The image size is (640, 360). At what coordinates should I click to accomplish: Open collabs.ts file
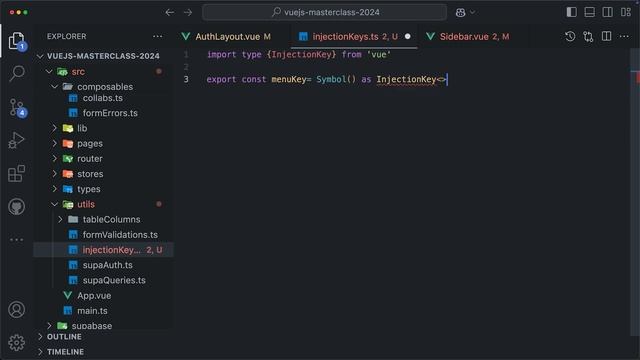coord(103,98)
